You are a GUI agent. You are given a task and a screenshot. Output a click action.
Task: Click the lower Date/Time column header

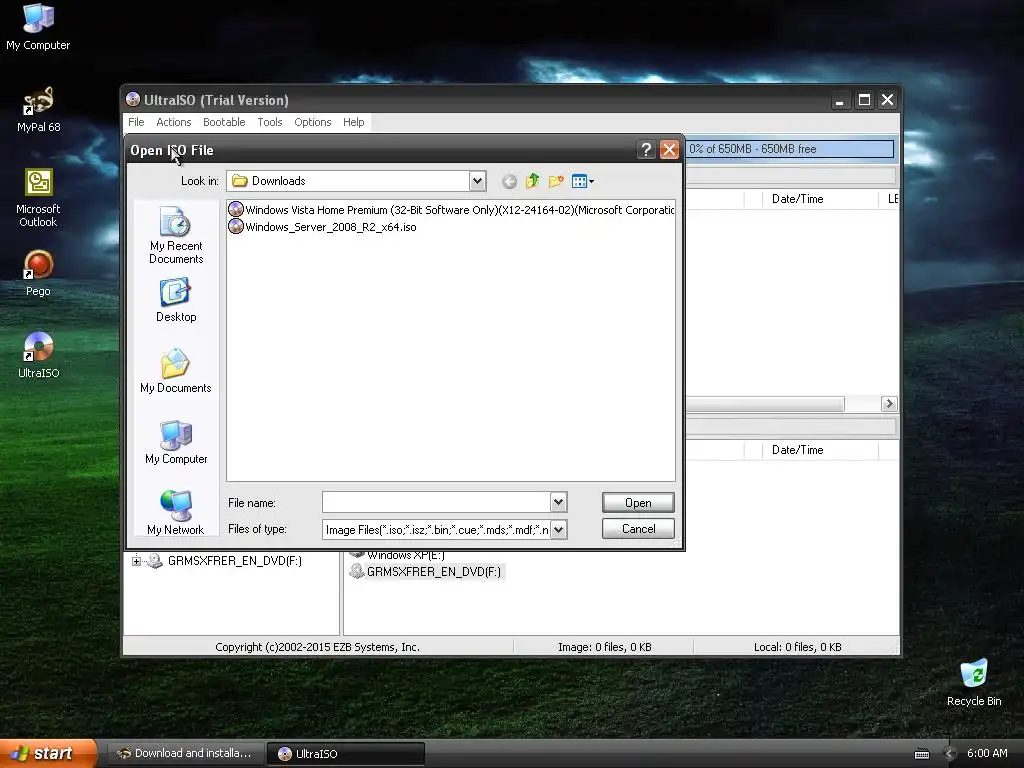(820, 450)
